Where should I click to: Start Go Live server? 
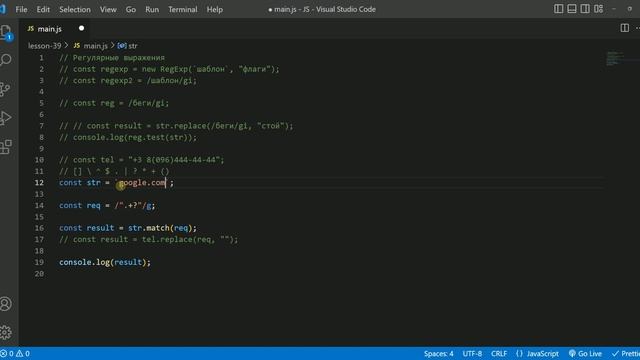pyautogui.click(x=585, y=353)
